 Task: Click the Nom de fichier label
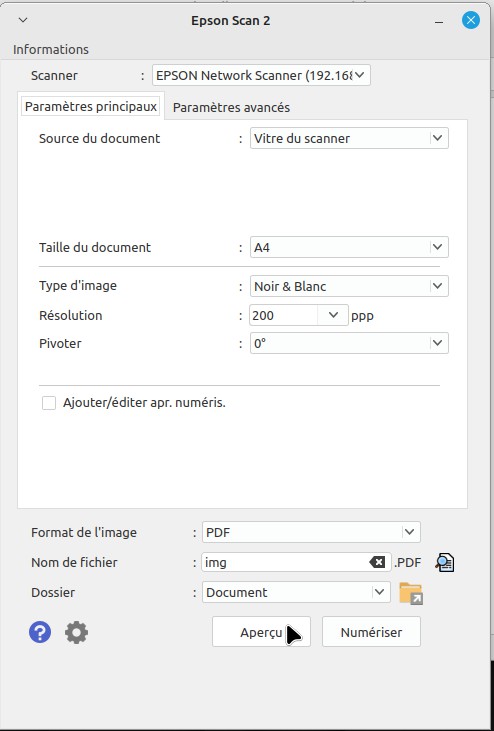pos(74,562)
